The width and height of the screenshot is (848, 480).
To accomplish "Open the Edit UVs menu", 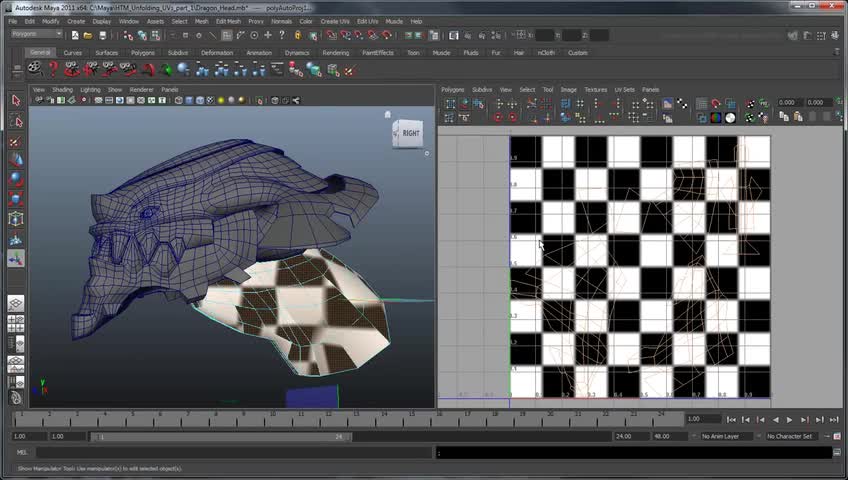I will (x=368, y=22).
